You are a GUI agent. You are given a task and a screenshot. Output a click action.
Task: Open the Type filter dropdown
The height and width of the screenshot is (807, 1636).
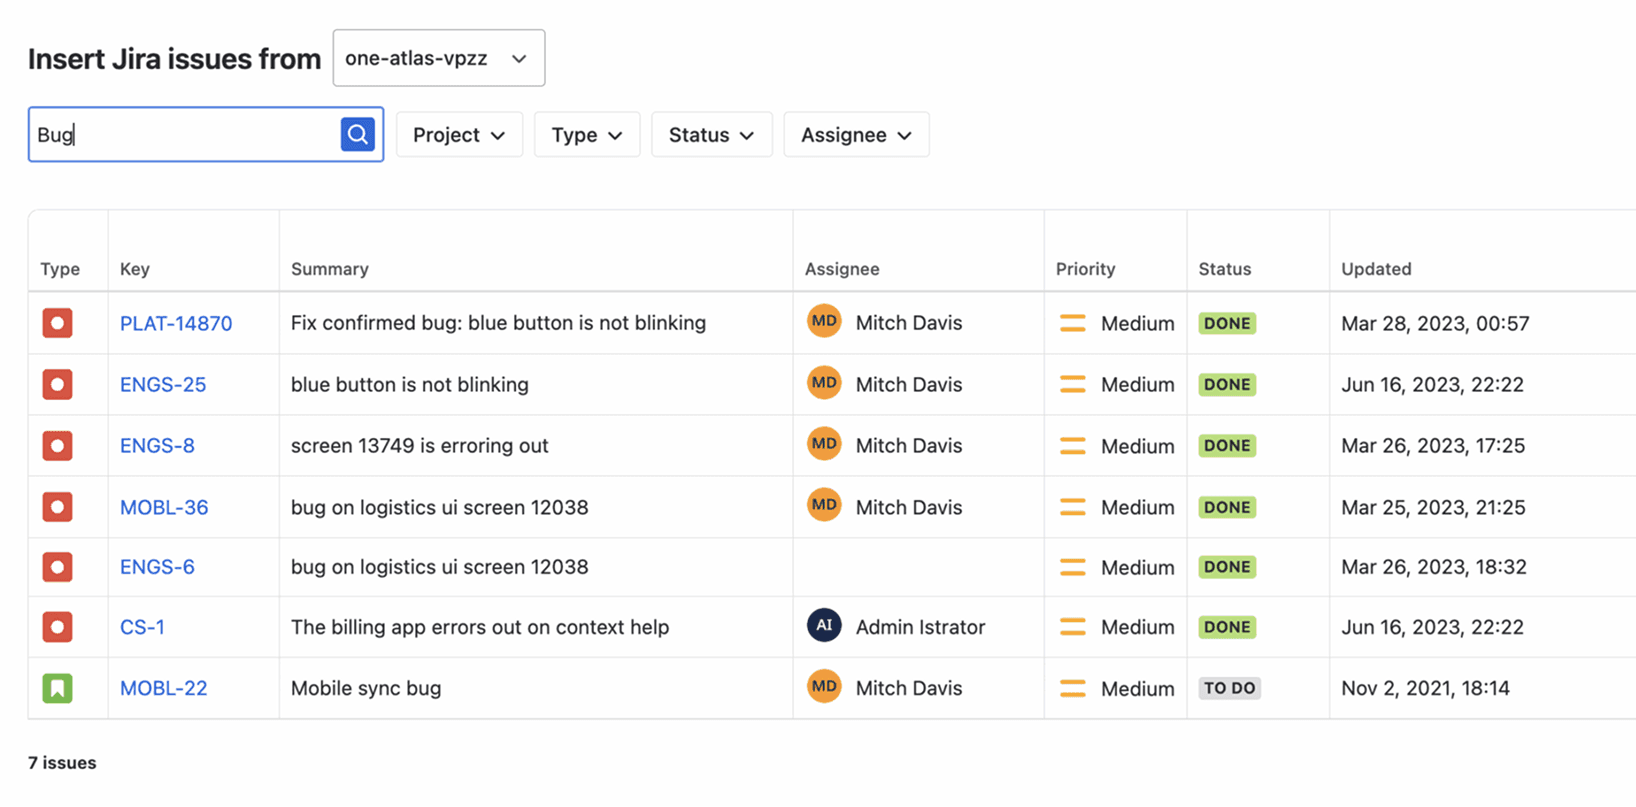tap(587, 135)
